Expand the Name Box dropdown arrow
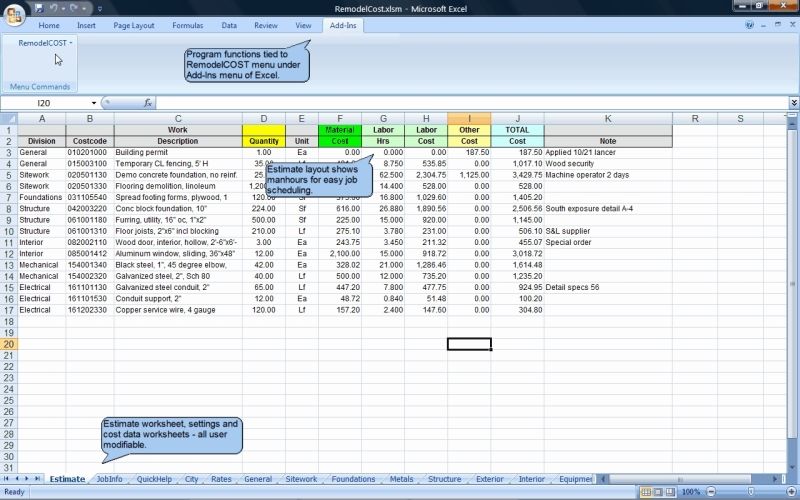This screenshot has height=500, width=800. tap(94, 103)
